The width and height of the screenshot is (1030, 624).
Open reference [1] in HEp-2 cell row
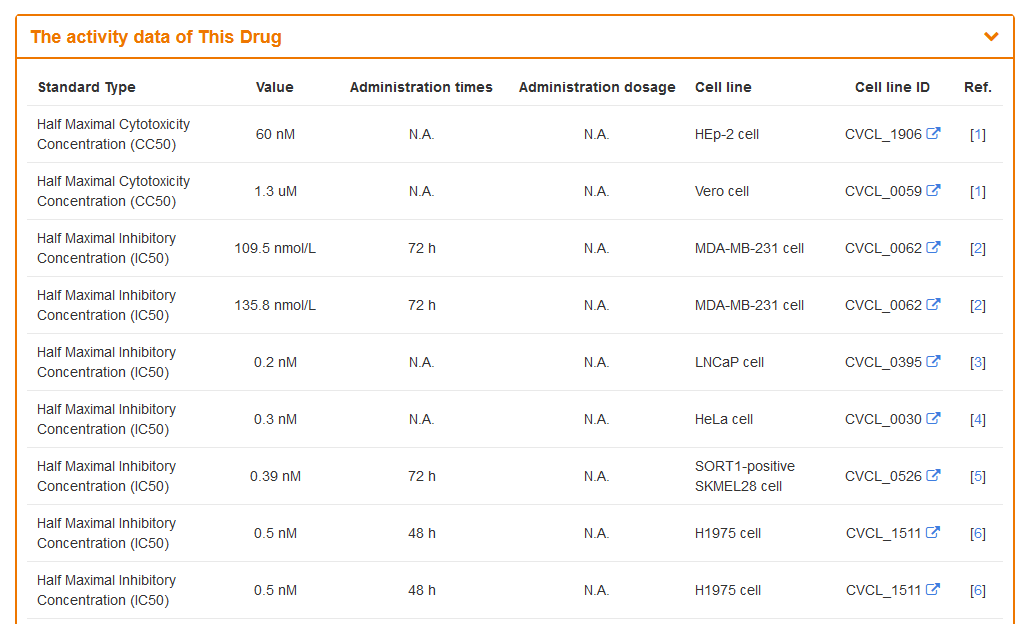977,134
